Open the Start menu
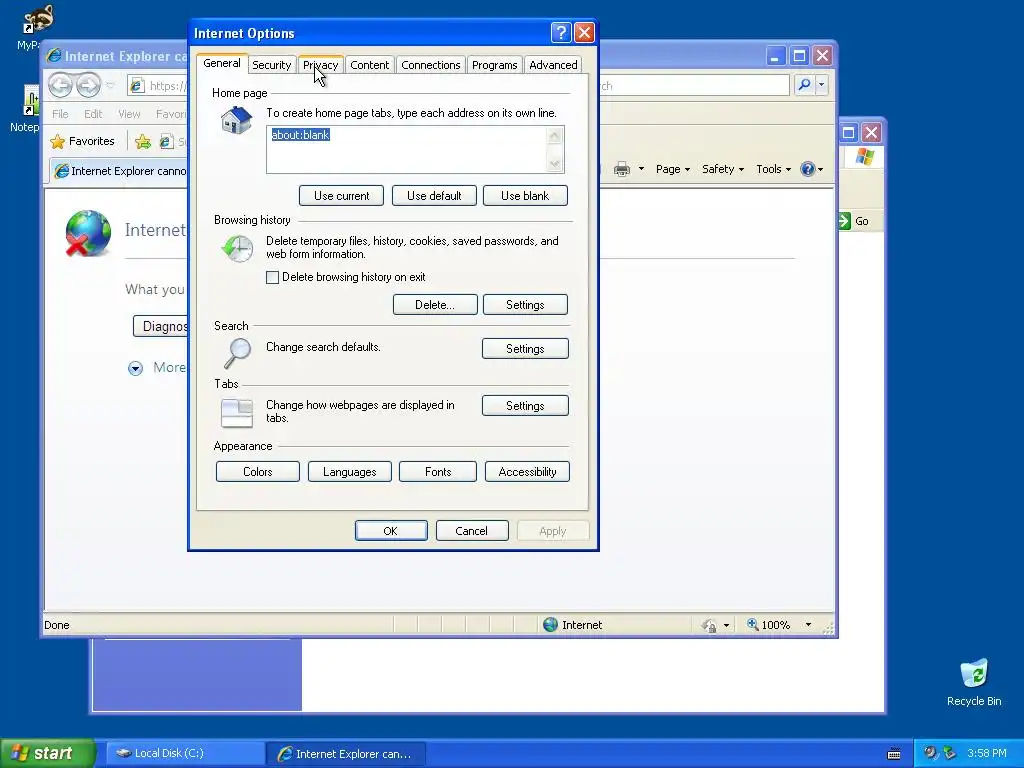This screenshot has width=1024, height=768. [x=47, y=753]
